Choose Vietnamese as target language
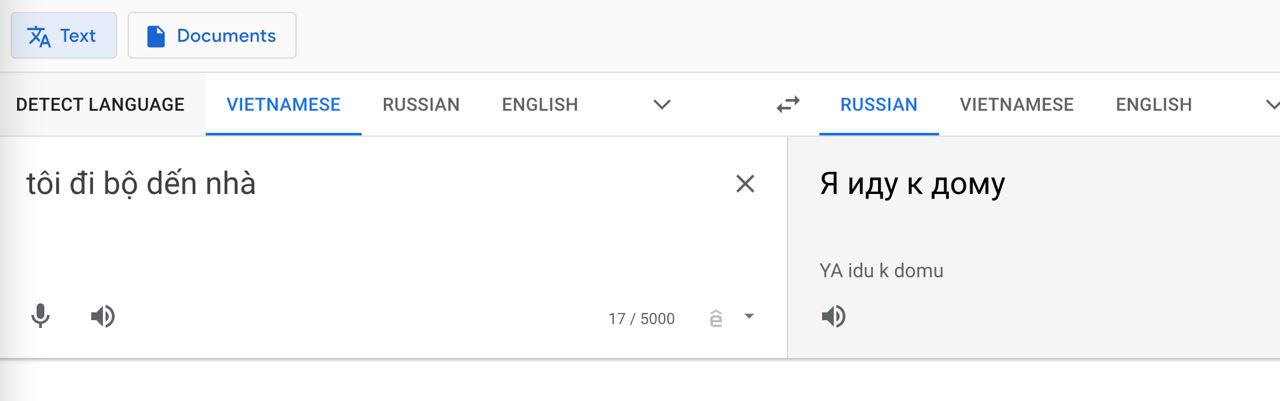Image resolution: width=1280 pixels, height=401 pixels. point(1017,104)
